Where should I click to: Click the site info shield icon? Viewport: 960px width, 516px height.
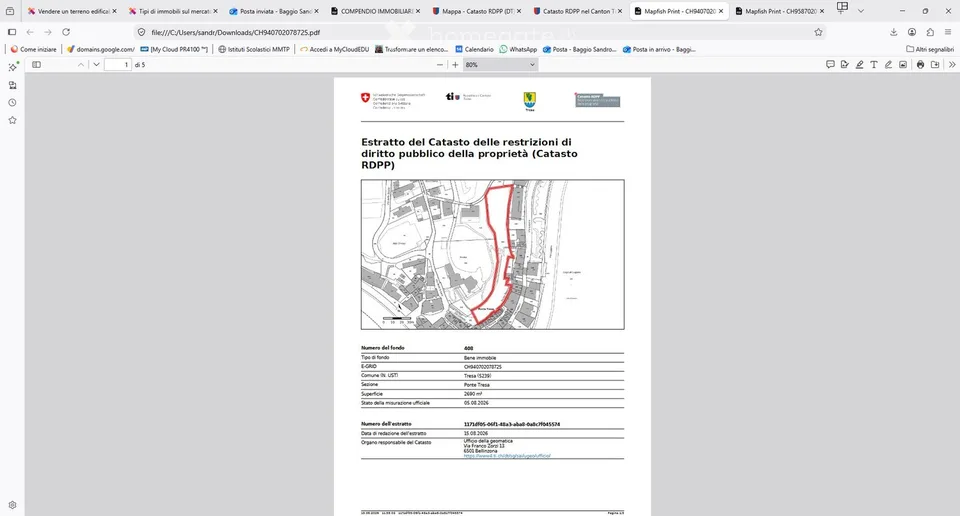pyautogui.click(x=141, y=32)
